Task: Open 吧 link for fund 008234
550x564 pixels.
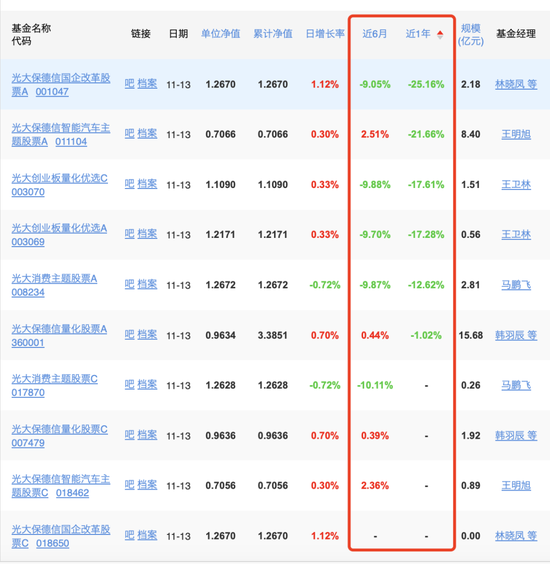Action: click(x=129, y=285)
